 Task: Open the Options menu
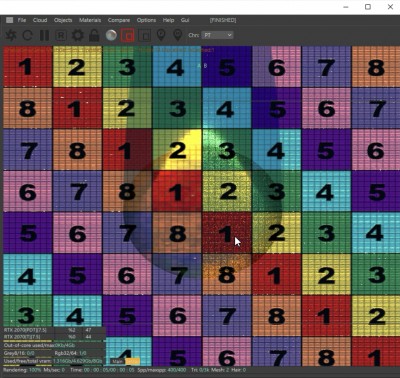(146, 20)
